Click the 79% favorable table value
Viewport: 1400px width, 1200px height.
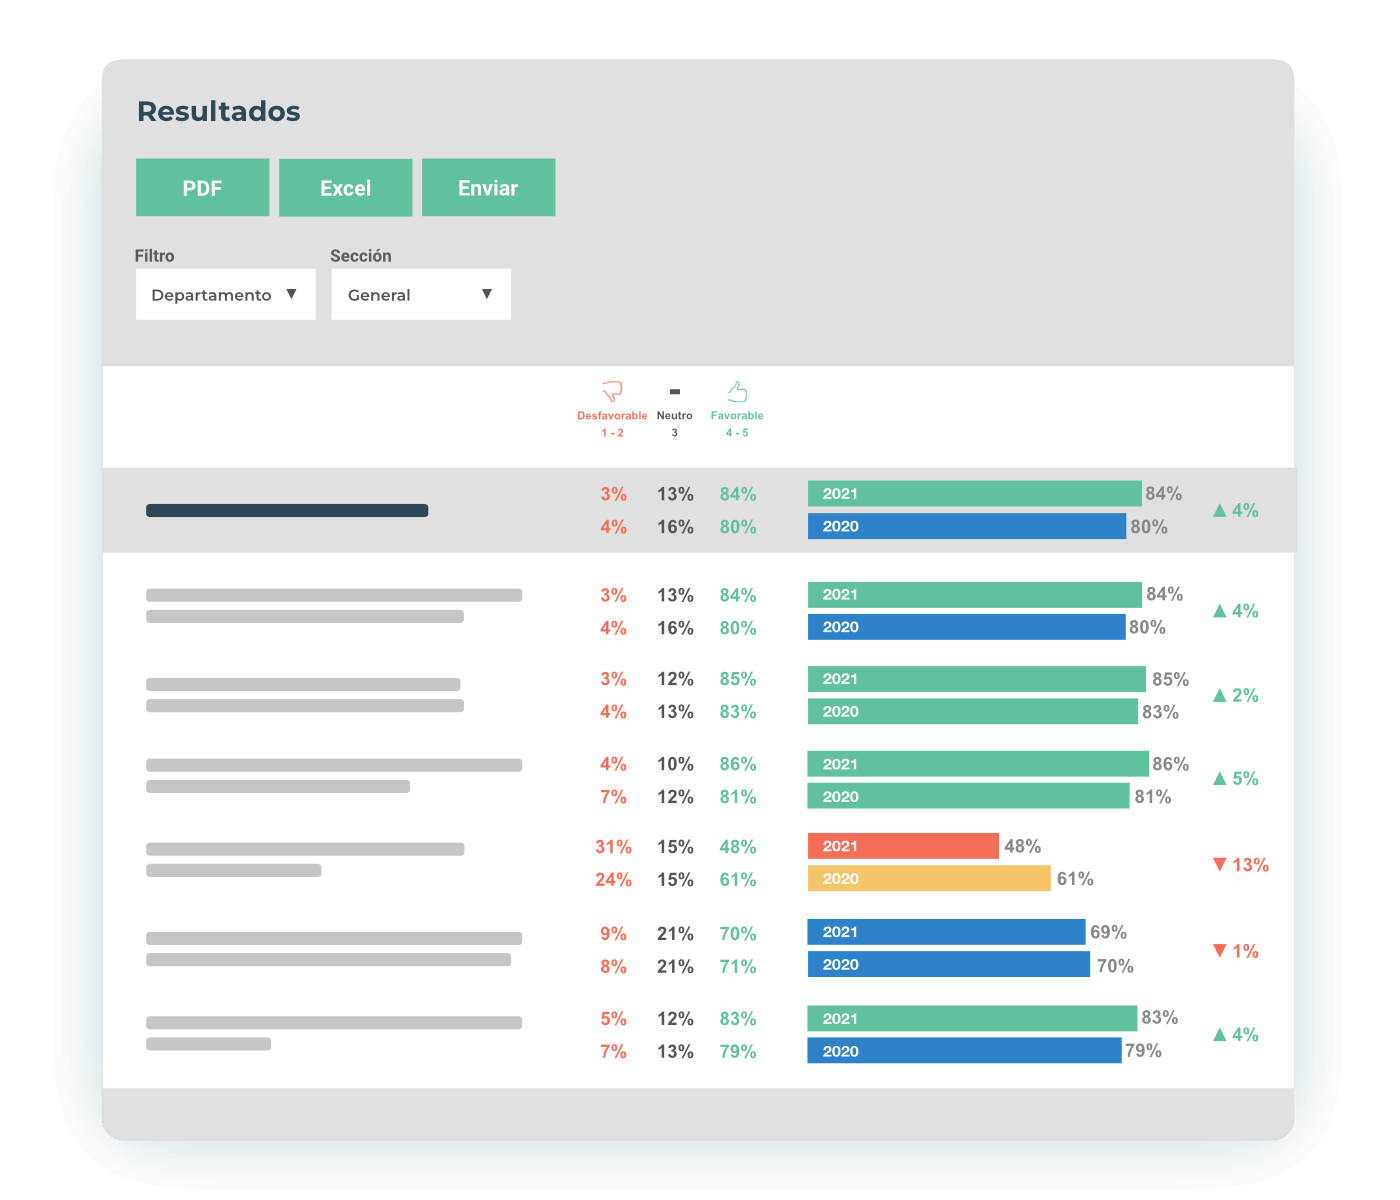click(738, 1052)
